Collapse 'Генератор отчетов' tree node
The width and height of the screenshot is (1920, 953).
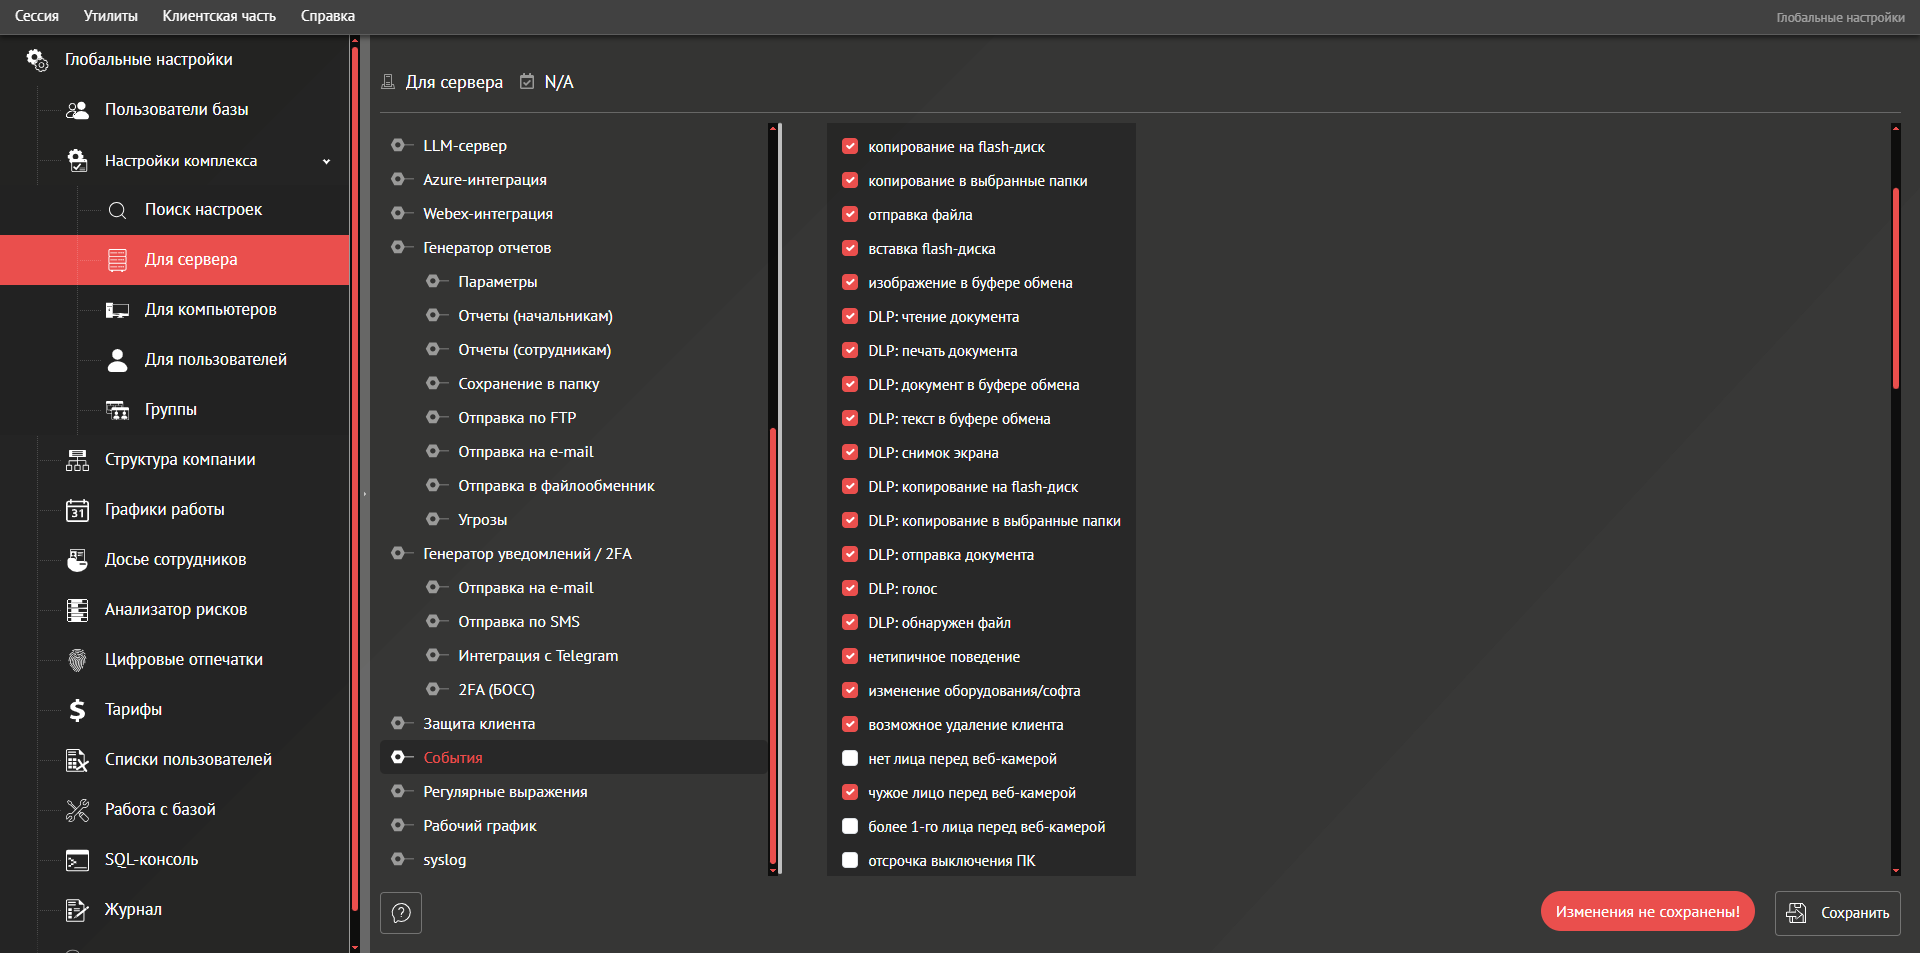pyautogui.click(x=398, y=247)
